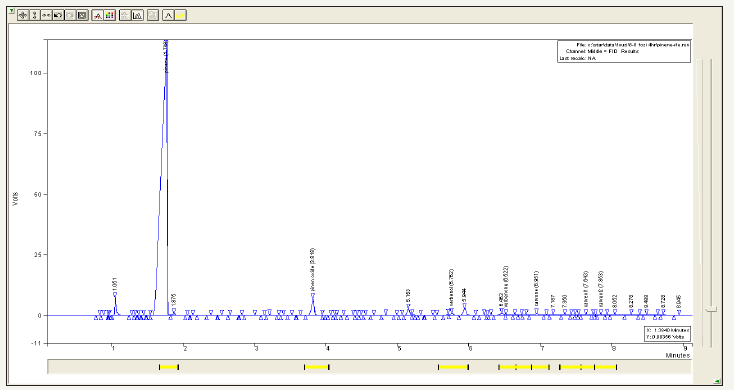734x390 pixels.
Task: Click the left vertical slider track
Action: click(x=698, y=202)
